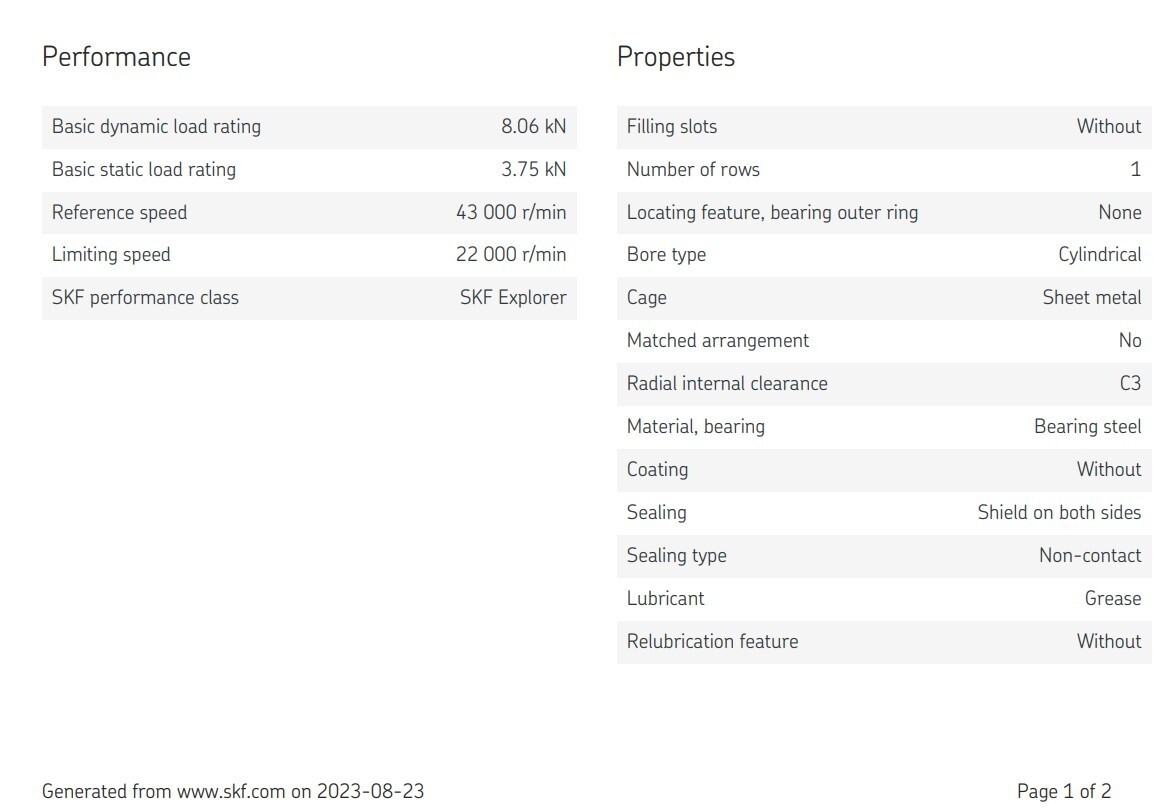The width and height of the screenshot is (1156, 811).
Task: Select the Cage Sheet metal row
Action: tap(884, 298)
